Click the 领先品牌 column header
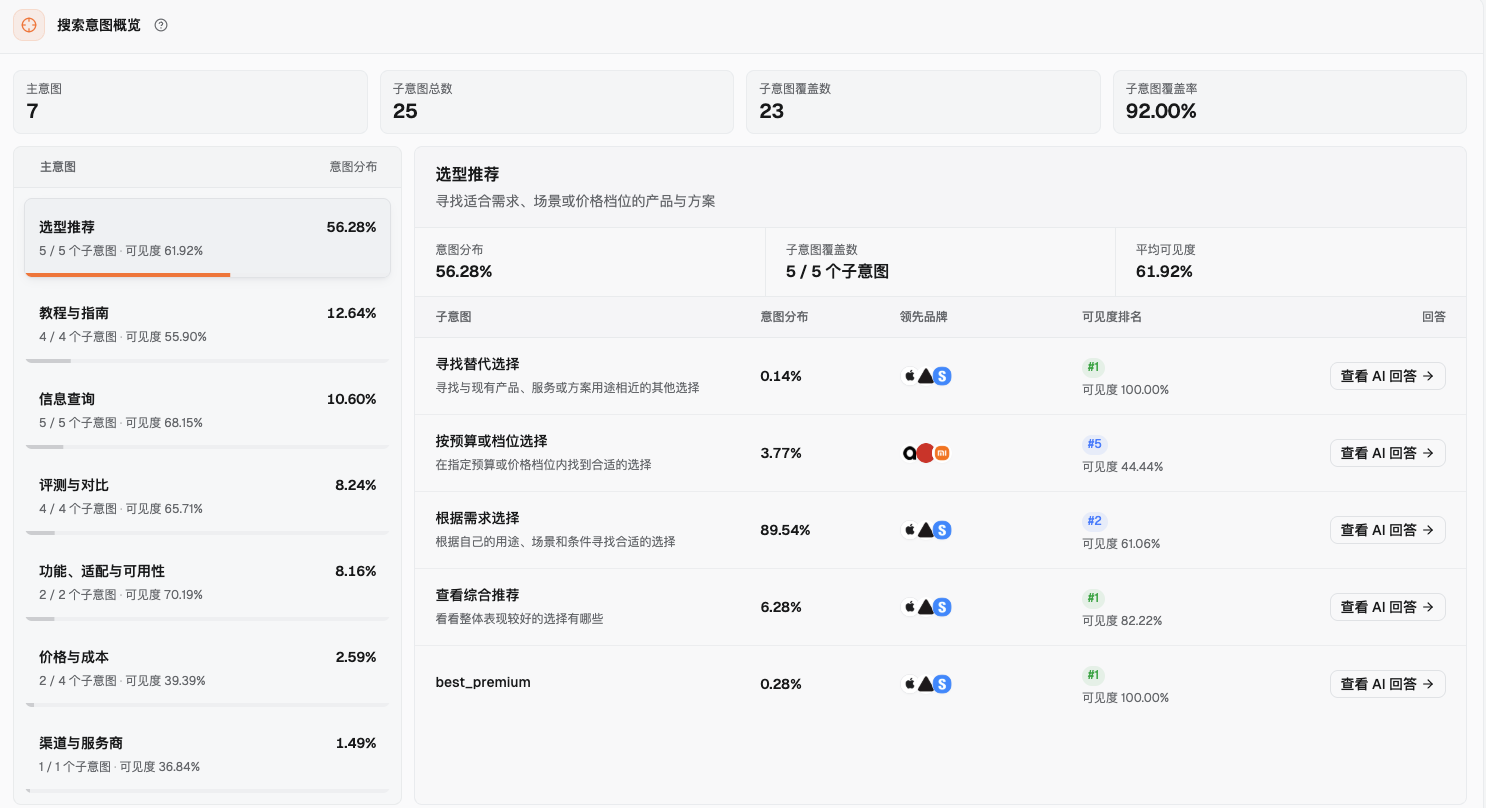The image size is (1486, 808). [924, 317]
